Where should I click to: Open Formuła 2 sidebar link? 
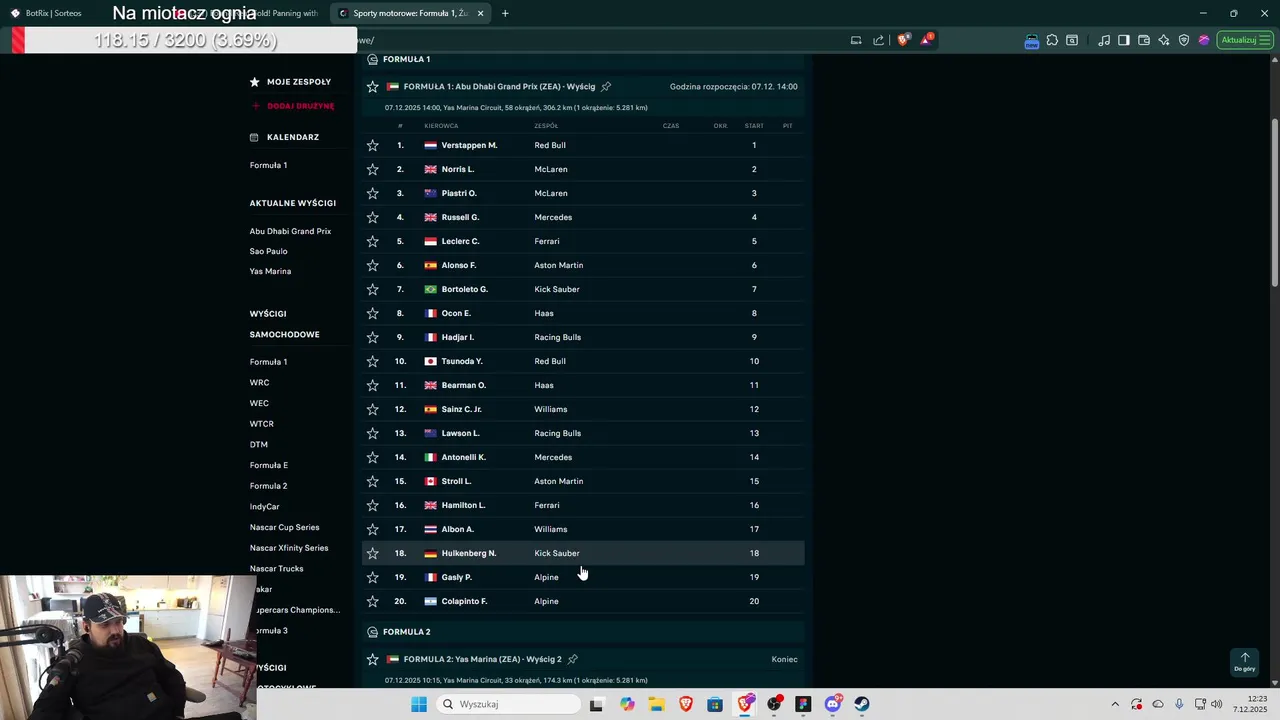pos(269,486)
